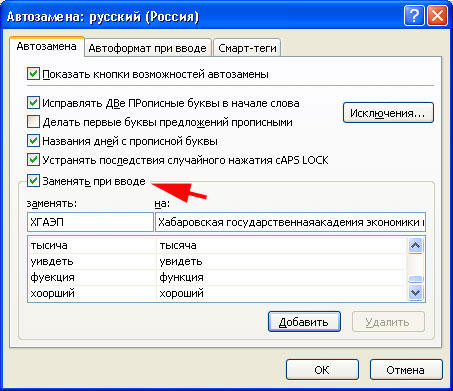Uncheck Заменять при вводе checkbox

tap(33, 181)
